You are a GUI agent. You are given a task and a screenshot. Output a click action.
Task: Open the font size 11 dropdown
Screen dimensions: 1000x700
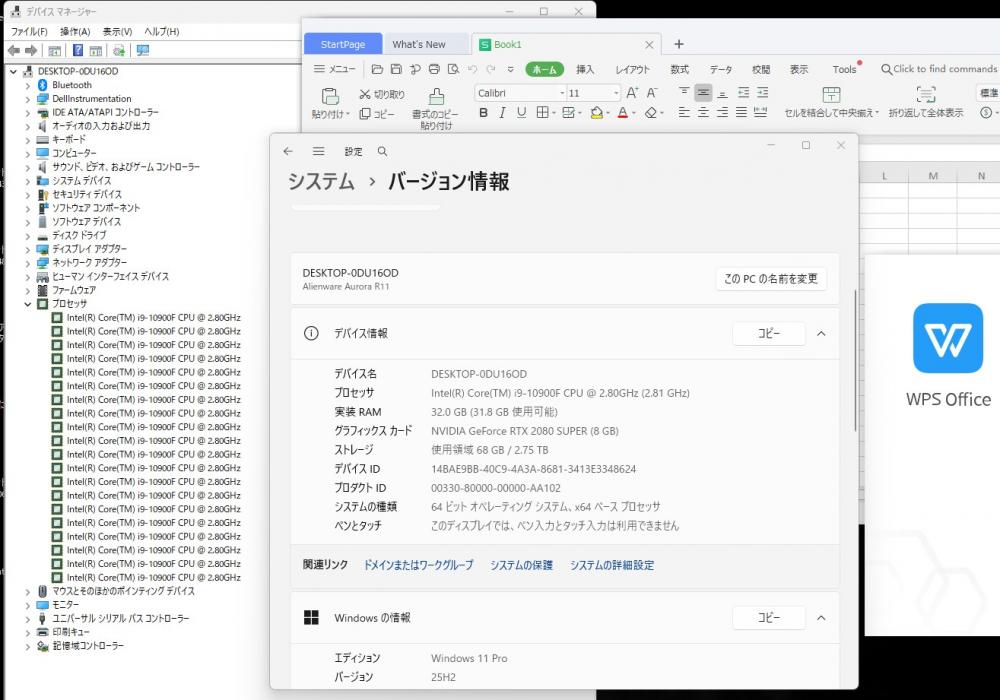[x=616, y=93]
